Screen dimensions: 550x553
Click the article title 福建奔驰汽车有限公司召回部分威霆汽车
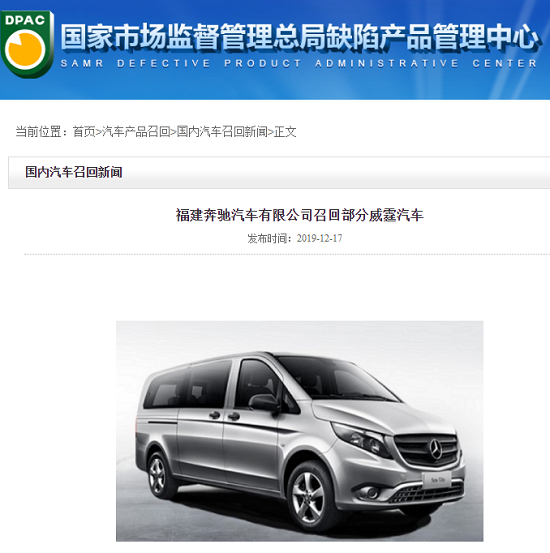(x=300, y=215)
